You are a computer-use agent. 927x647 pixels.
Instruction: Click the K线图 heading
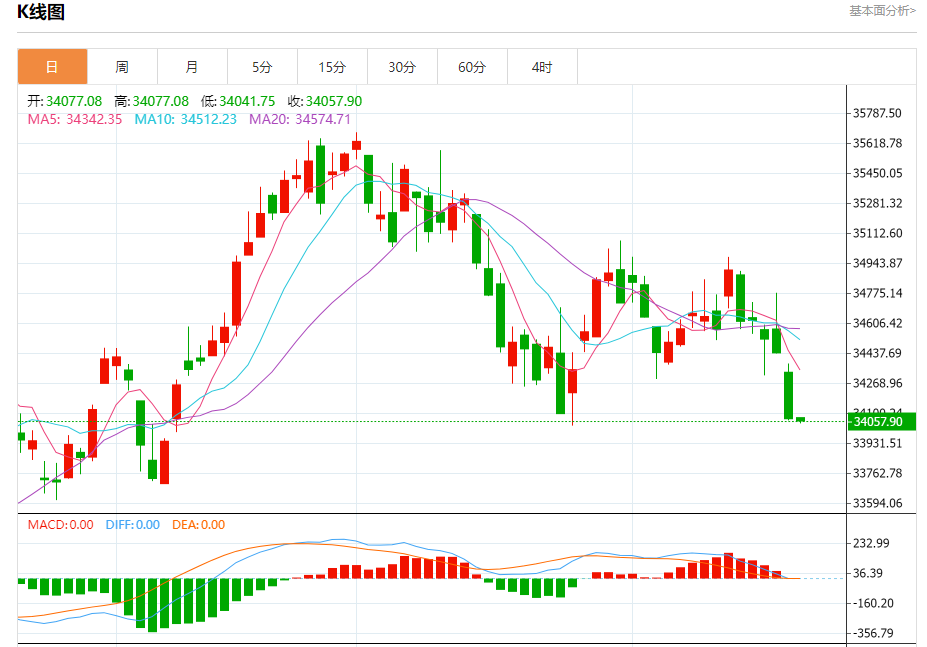click(41, 12)
